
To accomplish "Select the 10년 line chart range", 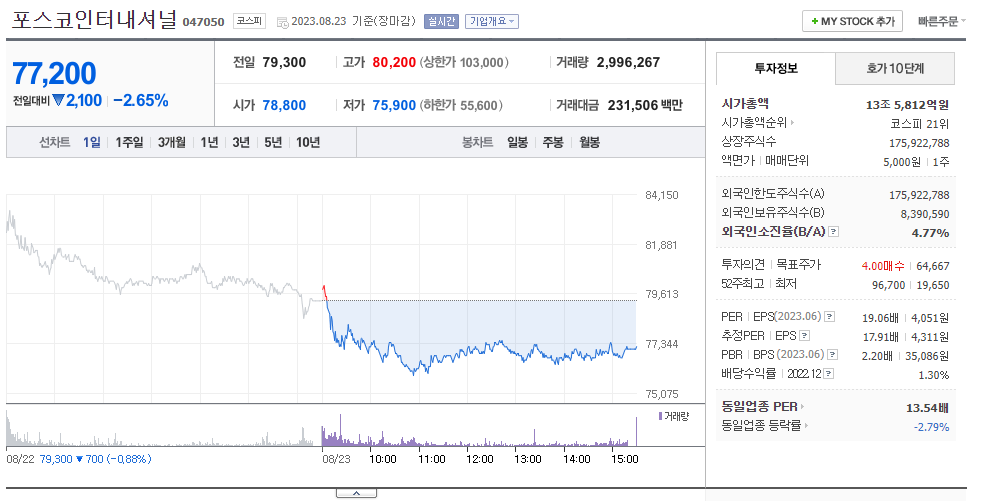I will pos(308,143).
